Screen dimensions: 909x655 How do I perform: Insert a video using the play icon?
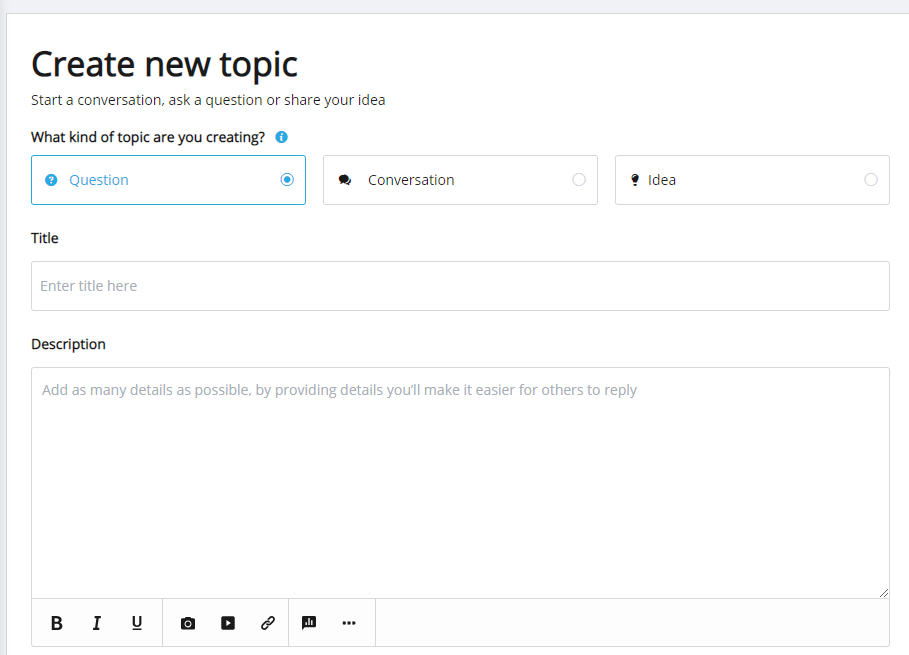click(228, 623)
